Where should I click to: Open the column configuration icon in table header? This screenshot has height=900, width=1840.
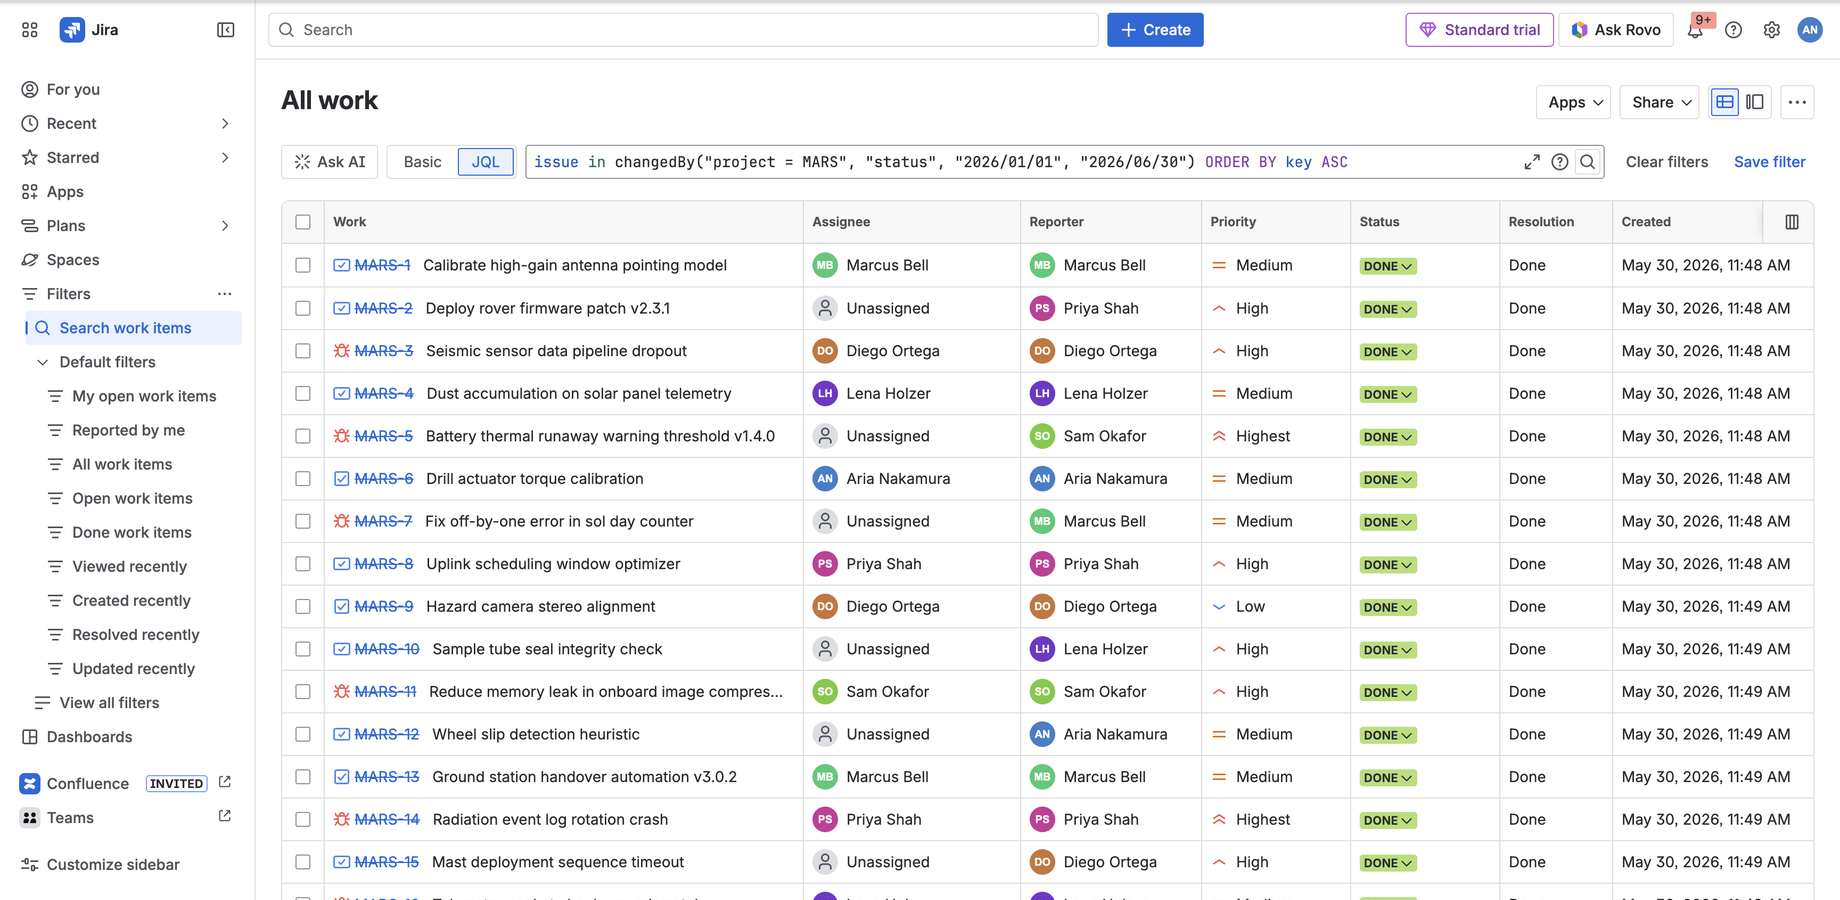[1792, 222]
